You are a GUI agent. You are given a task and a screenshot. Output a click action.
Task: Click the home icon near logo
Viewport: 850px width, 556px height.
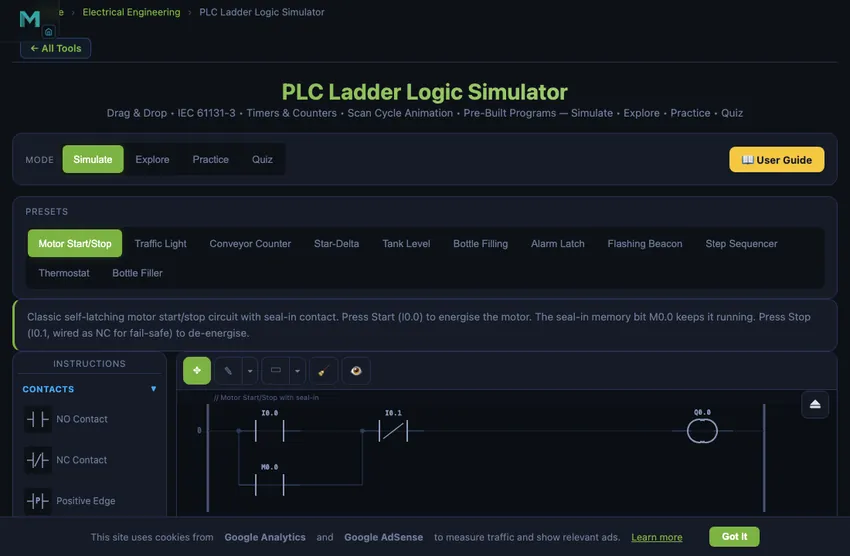point(48,32)
